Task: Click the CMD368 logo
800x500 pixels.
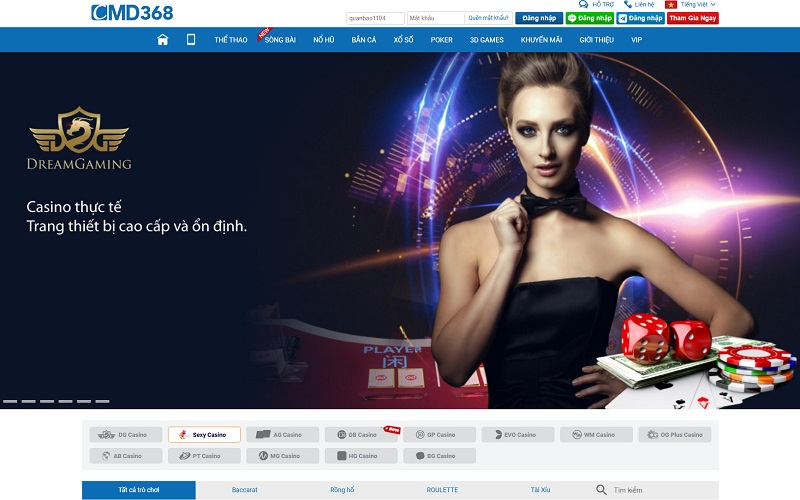Action: click(x=132, y=13)
